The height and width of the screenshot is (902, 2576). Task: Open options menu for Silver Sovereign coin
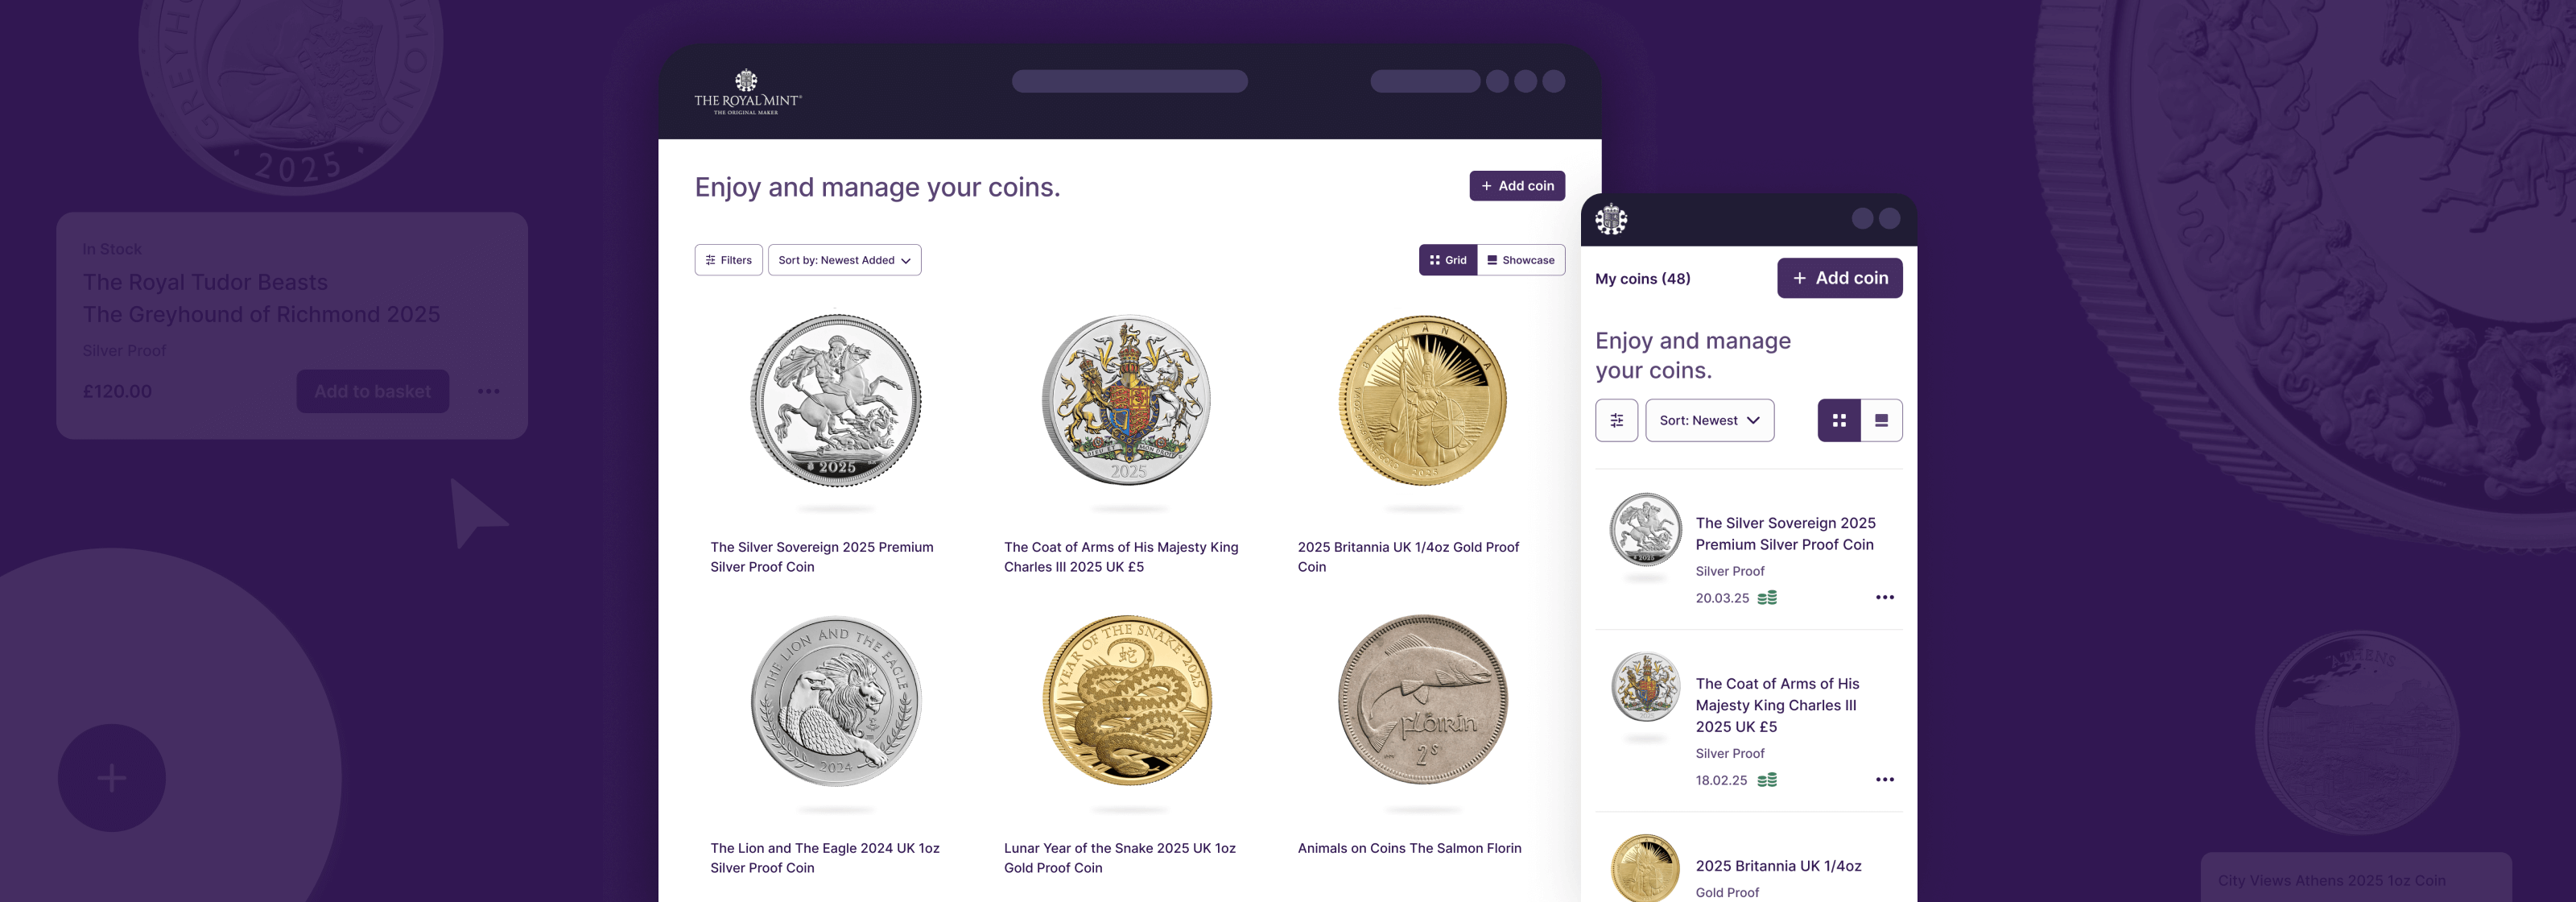pyautogui.click(x=1884, y=597)
